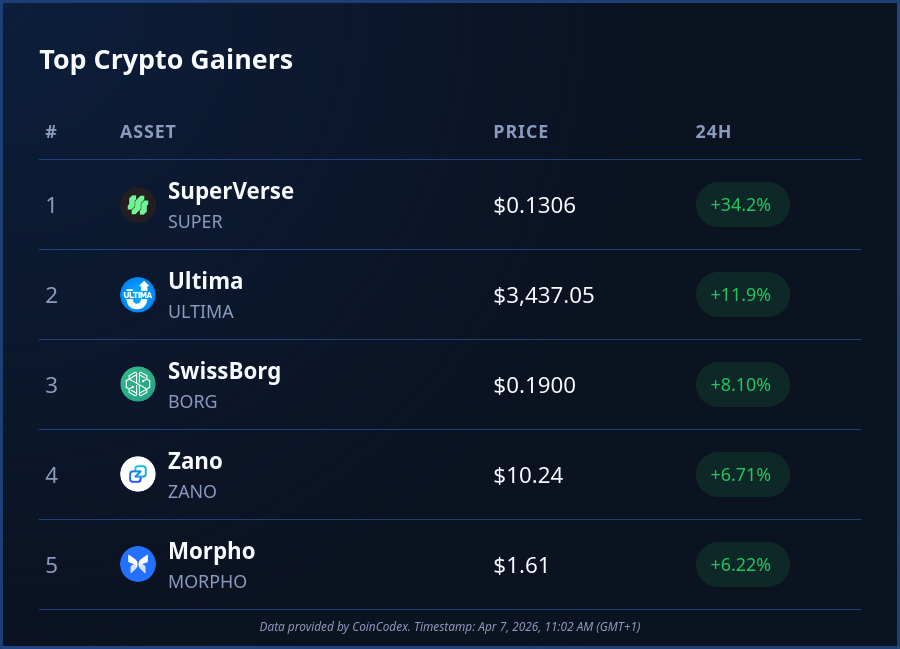
Task: Click the # rank column header
Action: point(51,132)
